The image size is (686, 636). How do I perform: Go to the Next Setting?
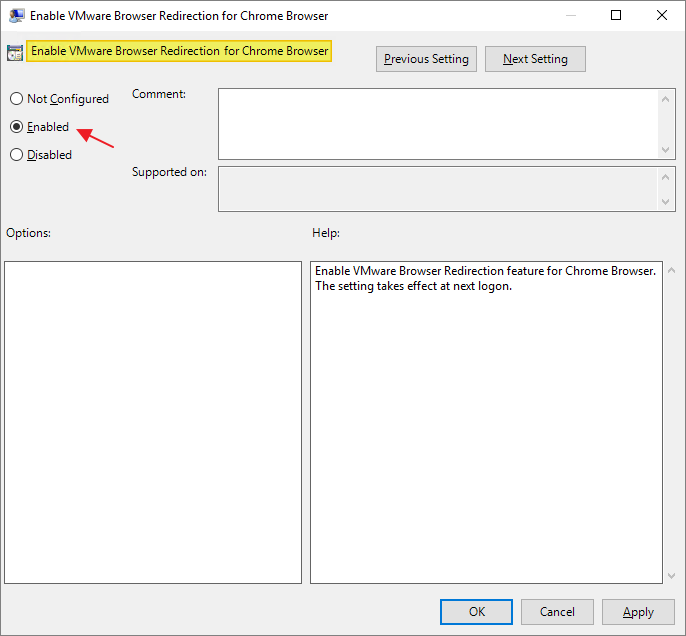535,59
